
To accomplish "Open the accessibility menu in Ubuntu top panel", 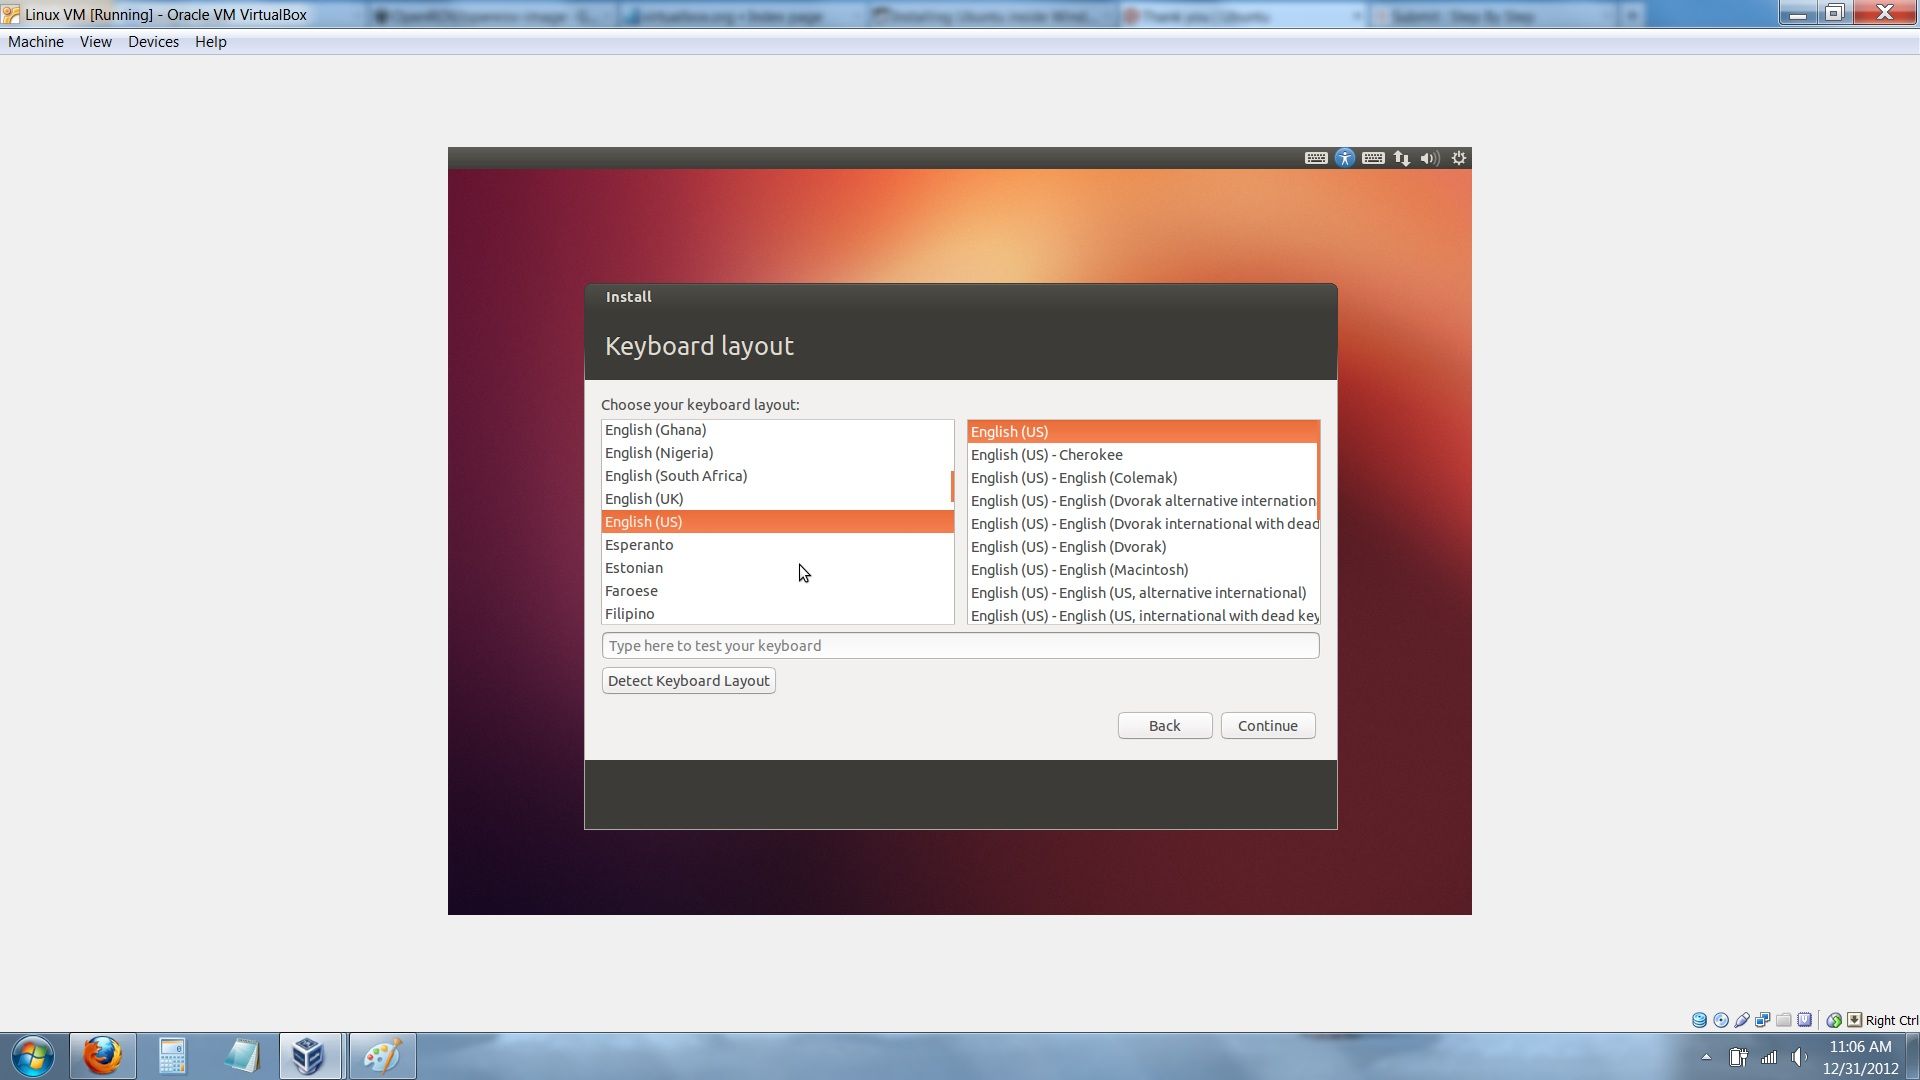I will click(x=1345, y=158).
